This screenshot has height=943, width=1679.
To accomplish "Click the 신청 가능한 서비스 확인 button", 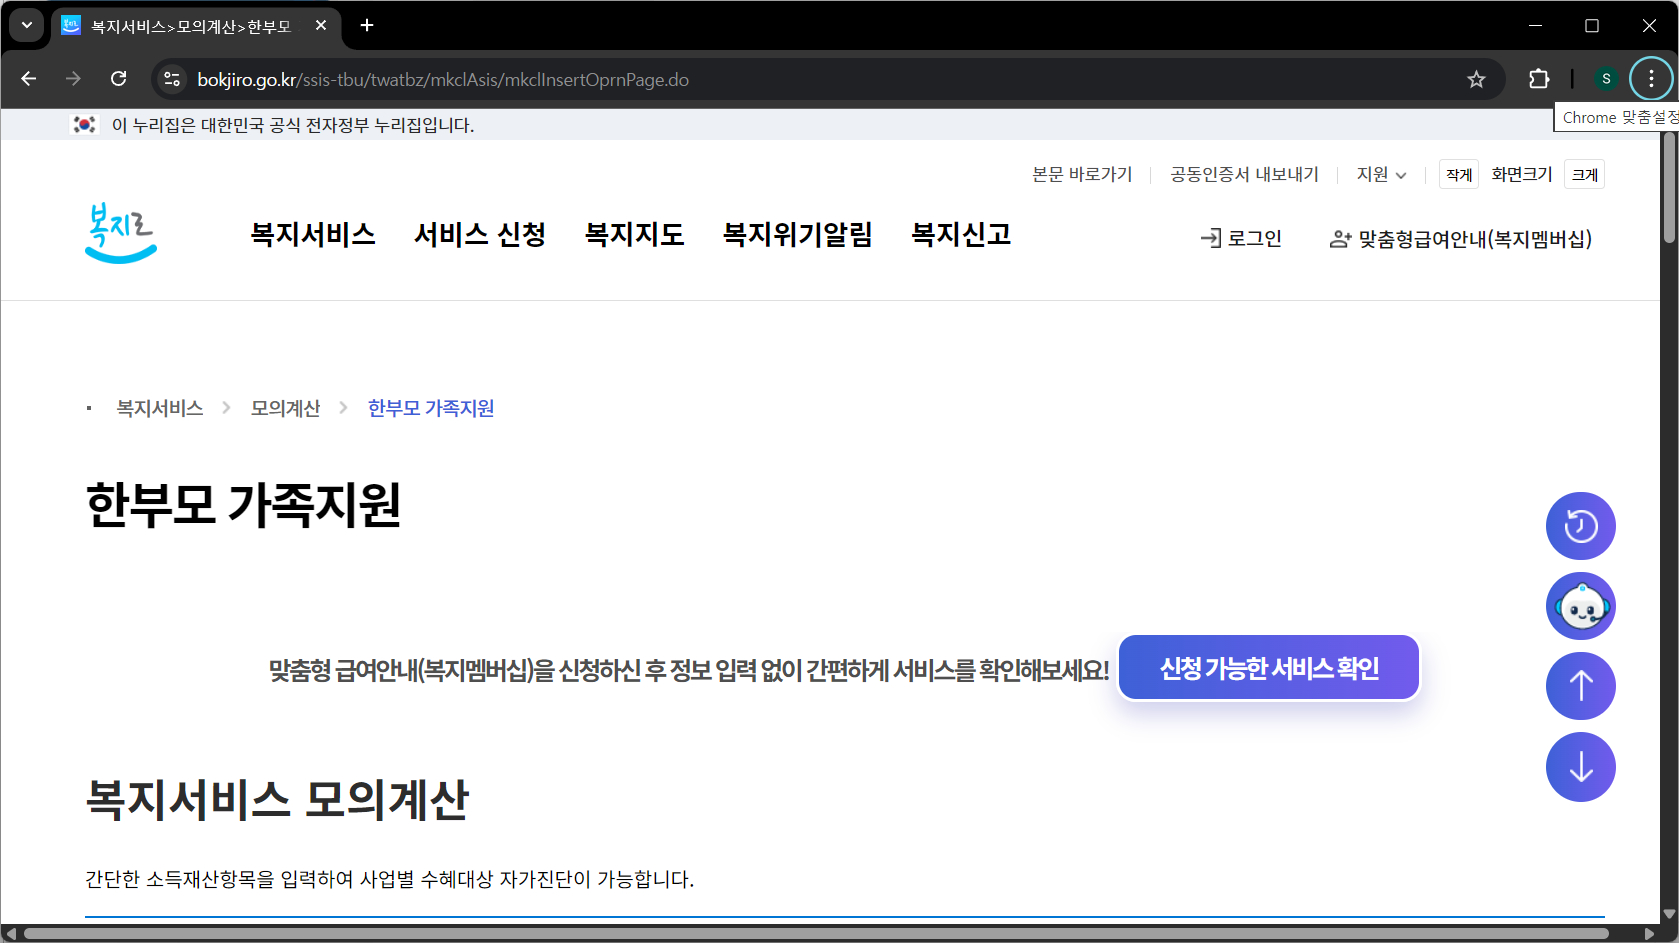I will (1269, 668).
